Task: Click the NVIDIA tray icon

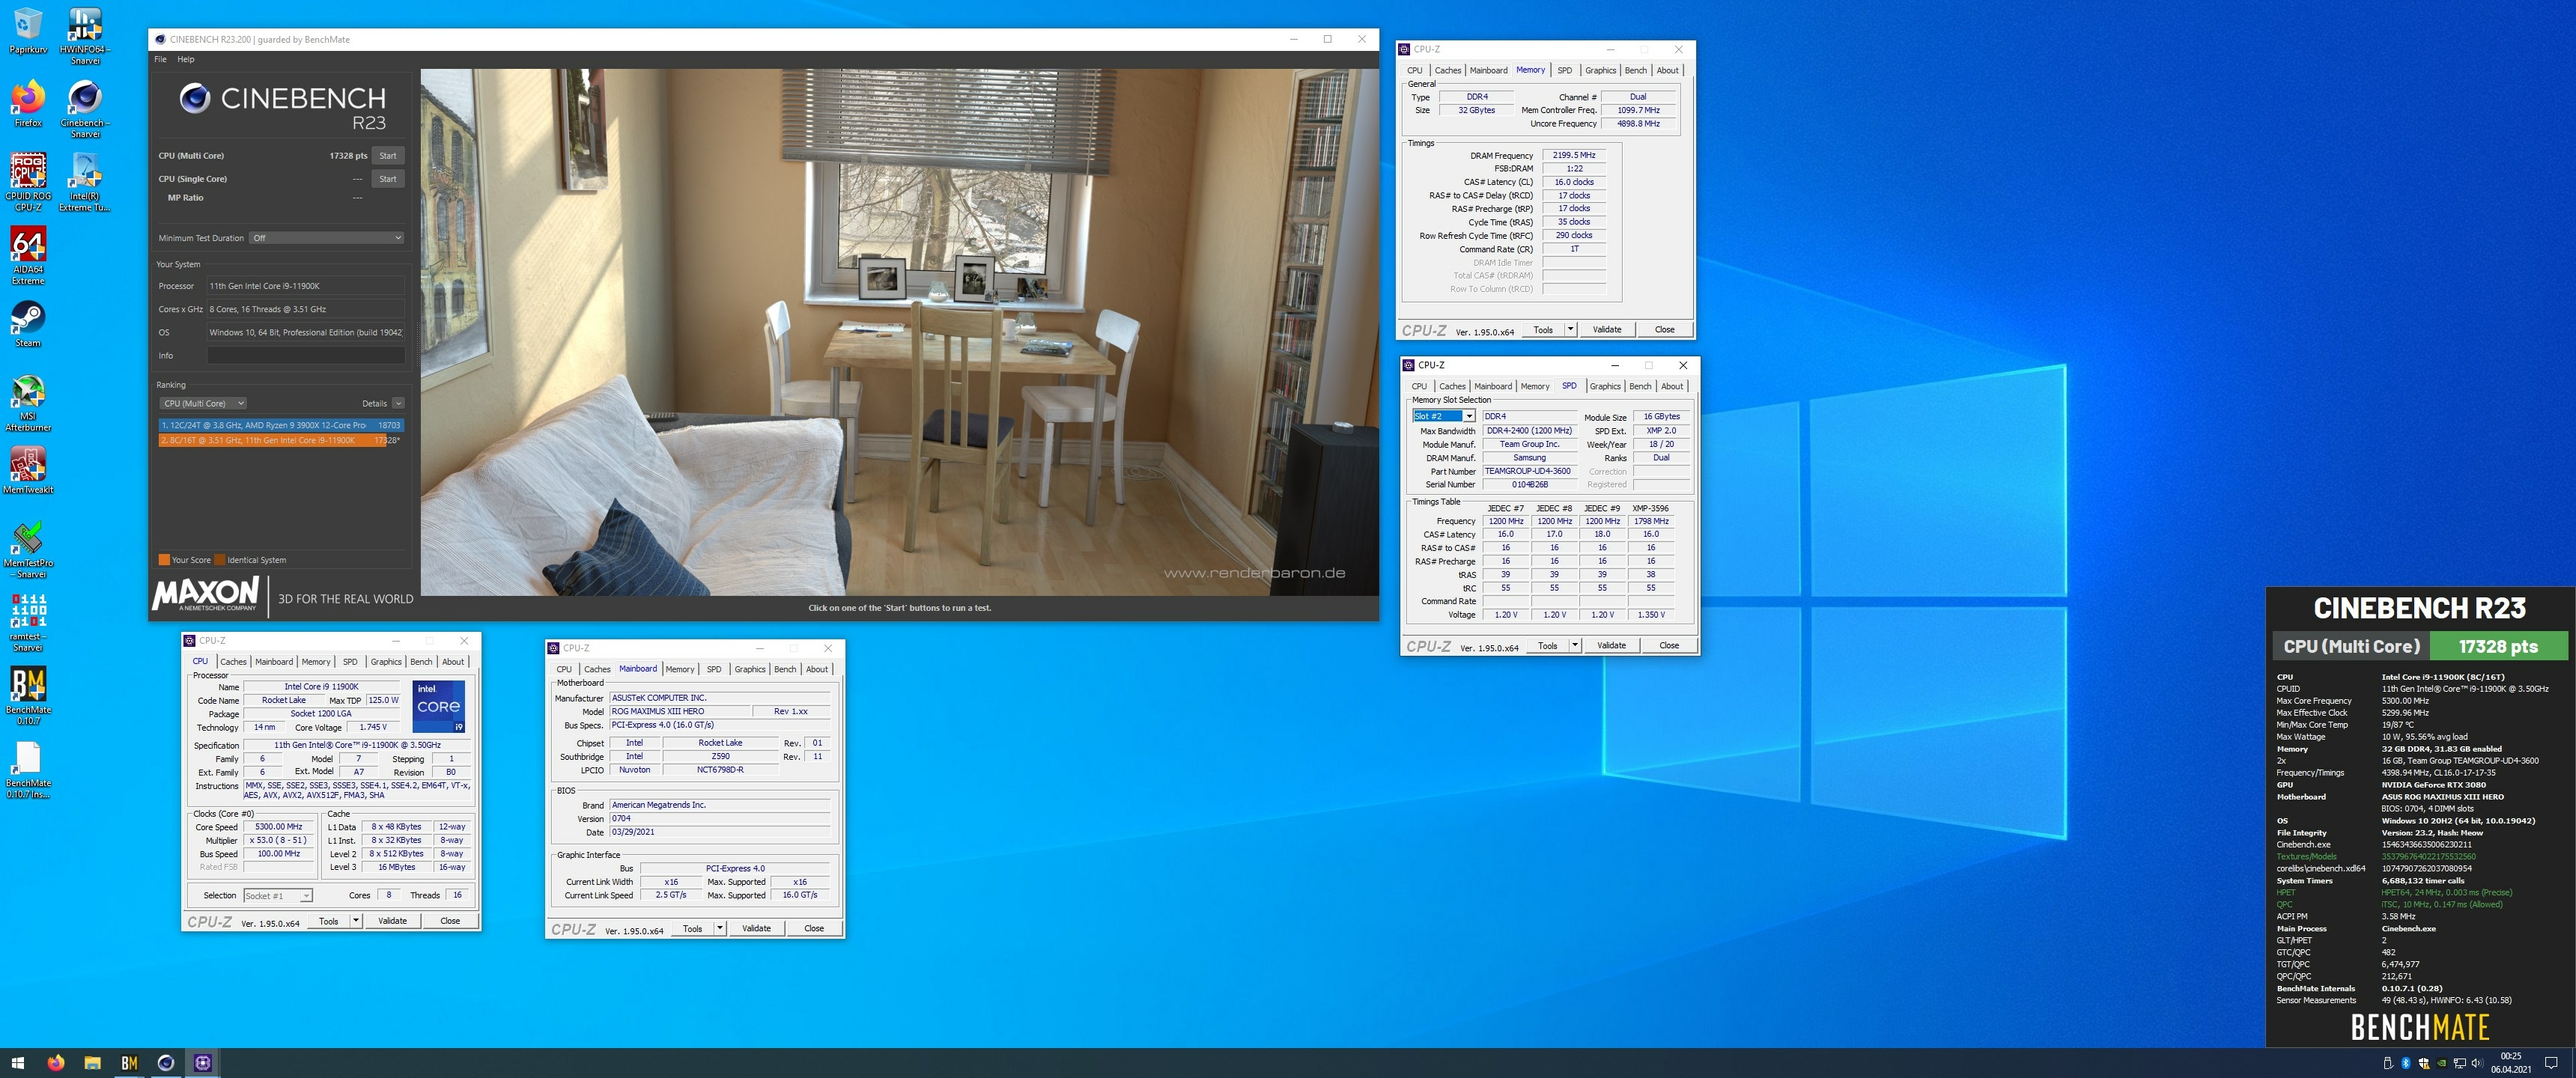Action: point(2441,1063)
